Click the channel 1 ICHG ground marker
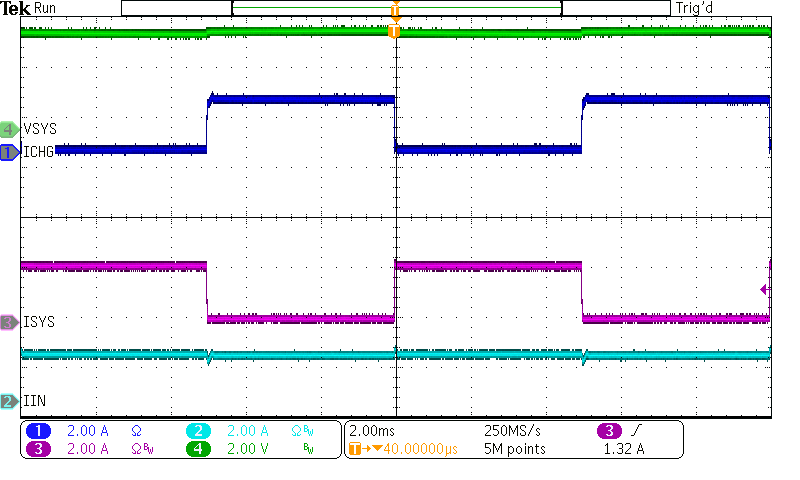This screenshot has width=800, height=480. pos(9,152)
